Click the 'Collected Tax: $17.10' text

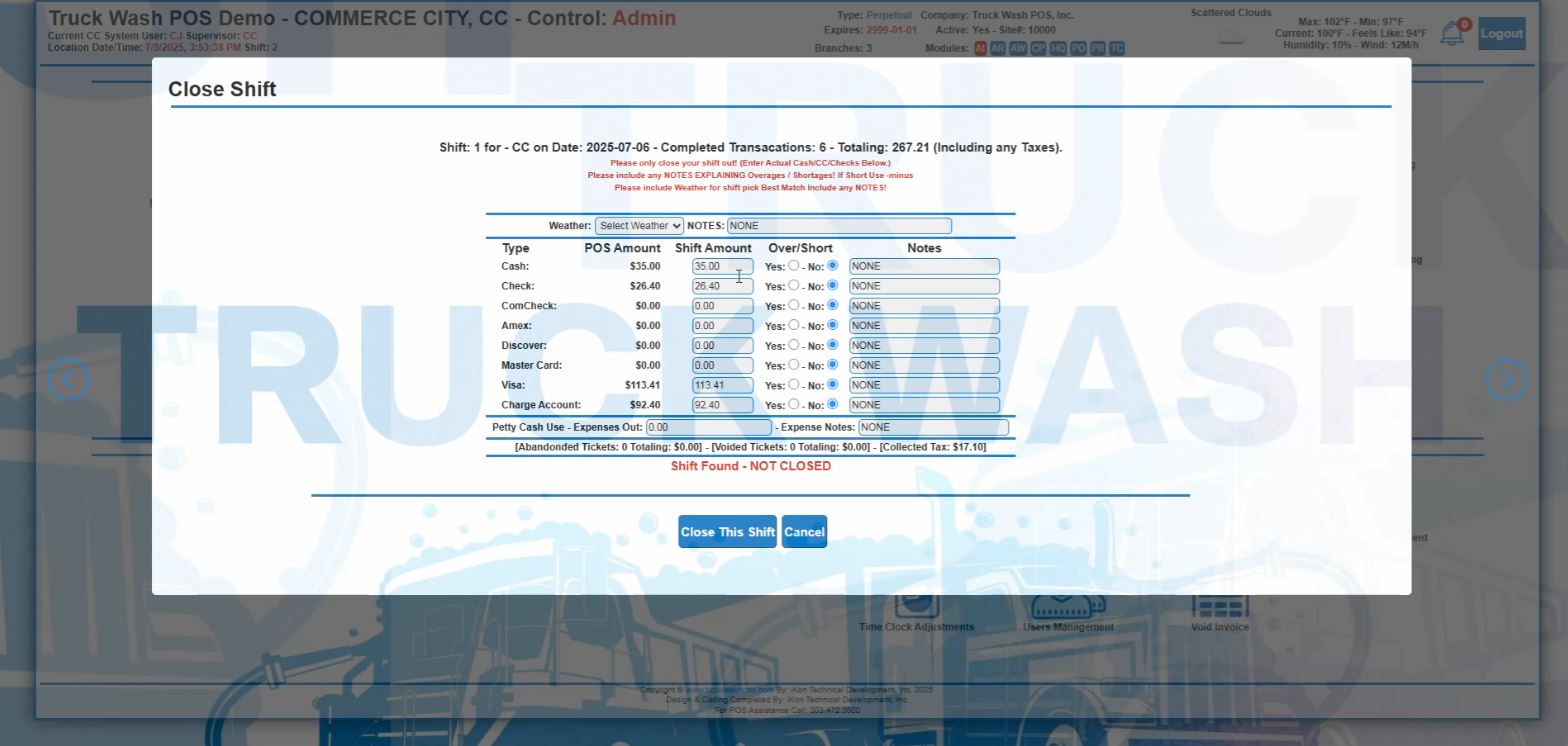click(x=933, y=447)
